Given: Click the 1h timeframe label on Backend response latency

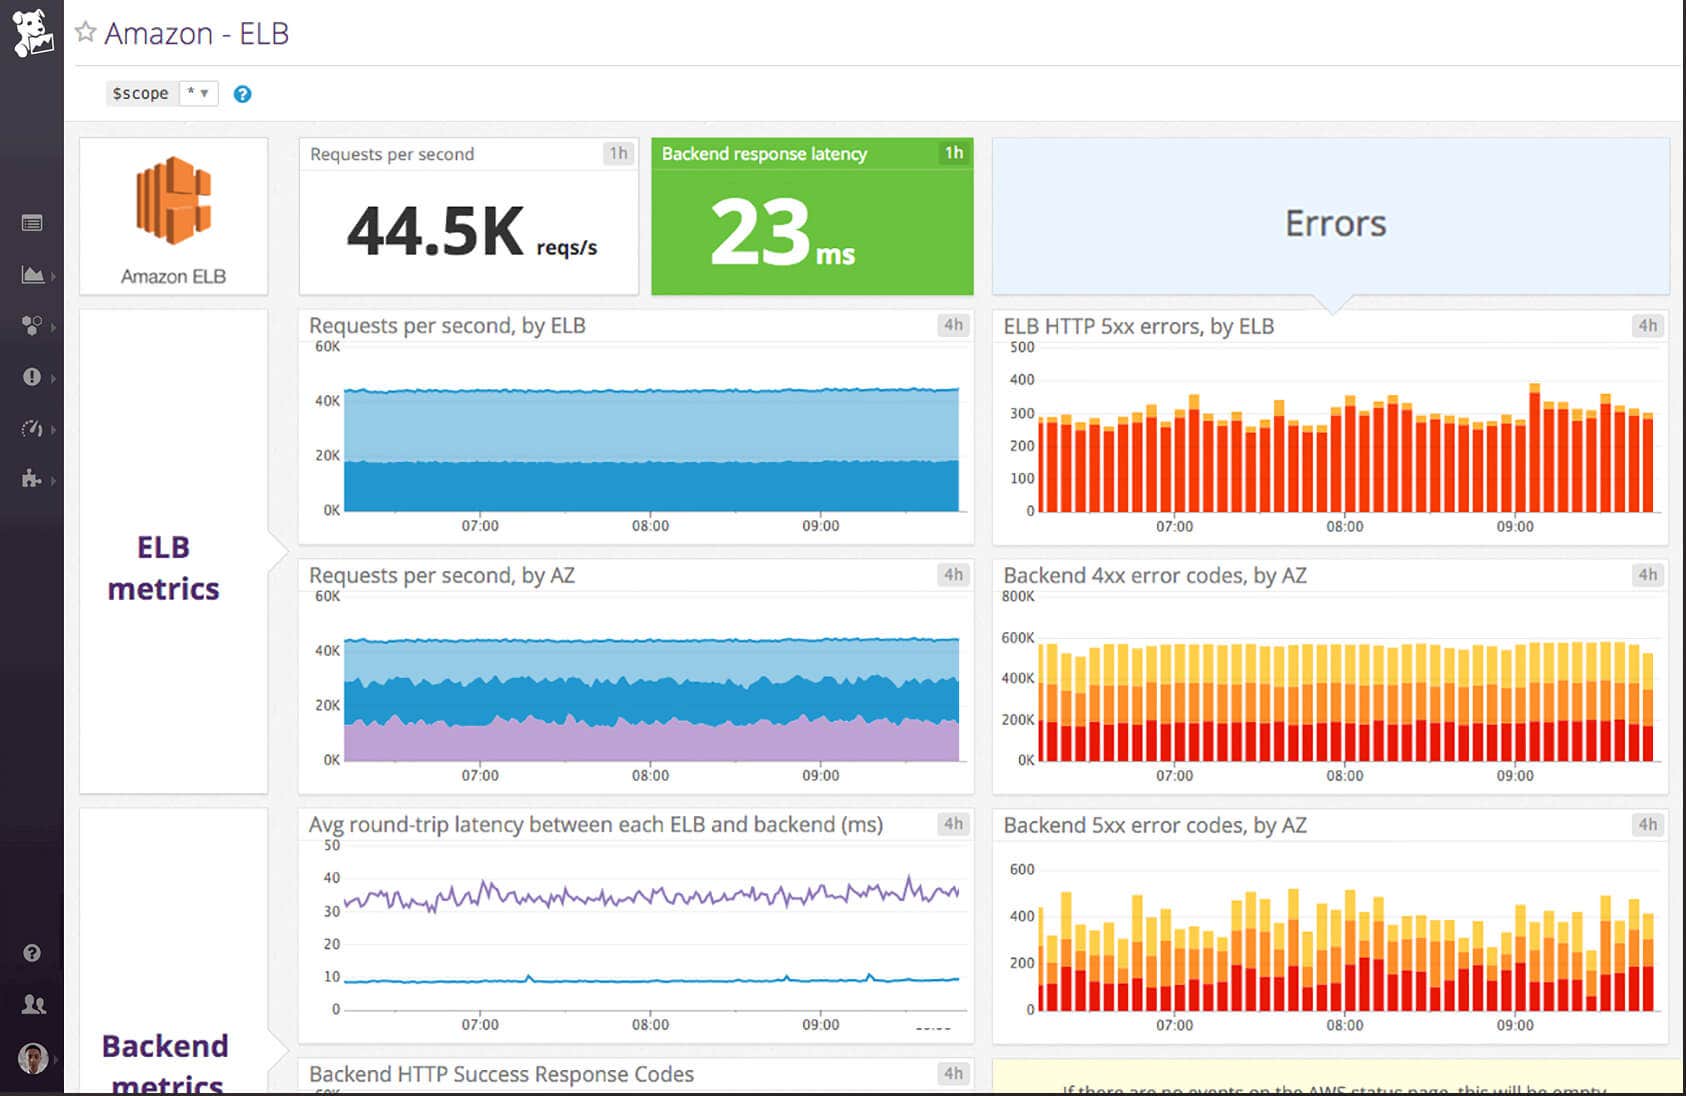Looking at the screenshot, I should [x=951, y=153].
